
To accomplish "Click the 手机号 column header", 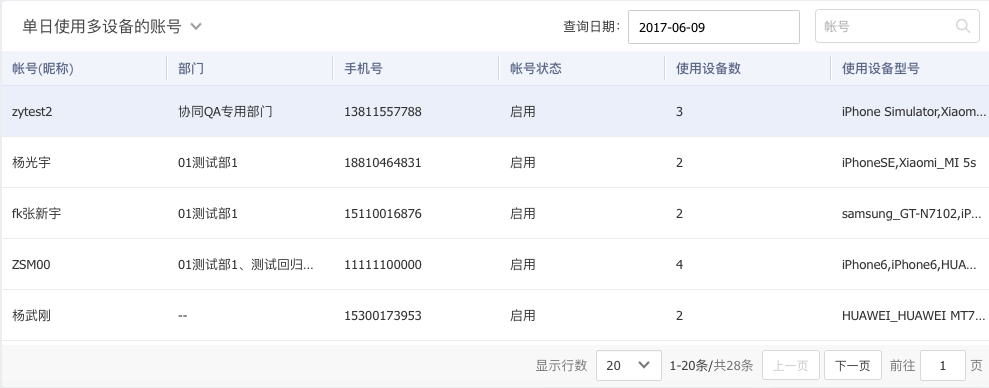I will pyautogui.click(x=363, y=69).
